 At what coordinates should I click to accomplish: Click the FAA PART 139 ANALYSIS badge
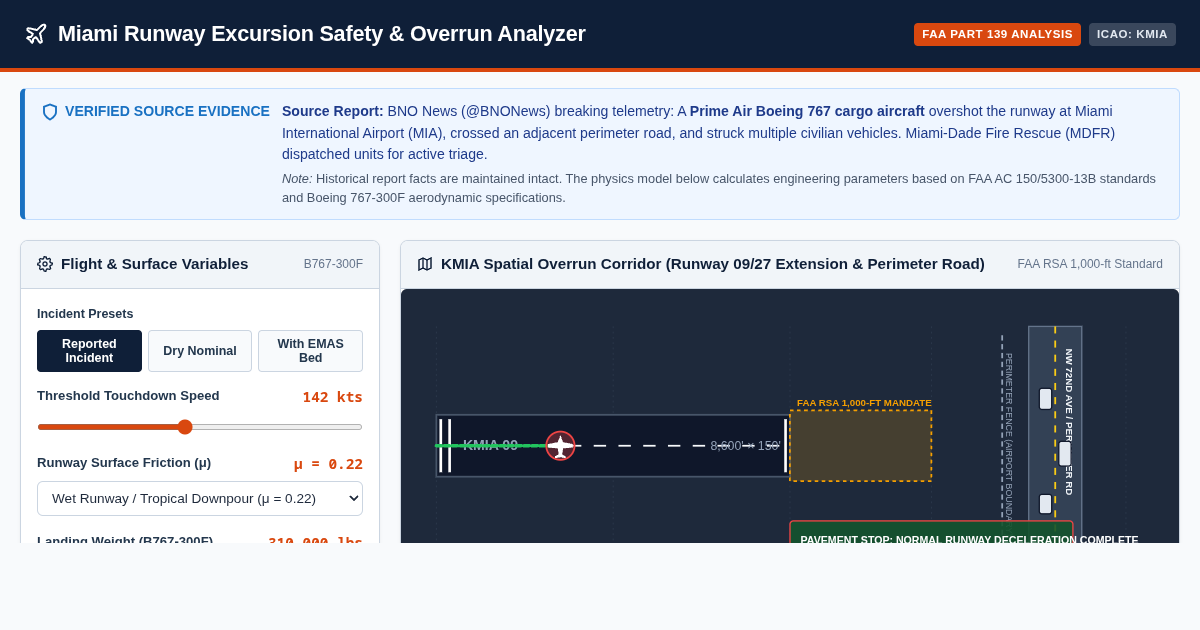click(x=997, y=34)
